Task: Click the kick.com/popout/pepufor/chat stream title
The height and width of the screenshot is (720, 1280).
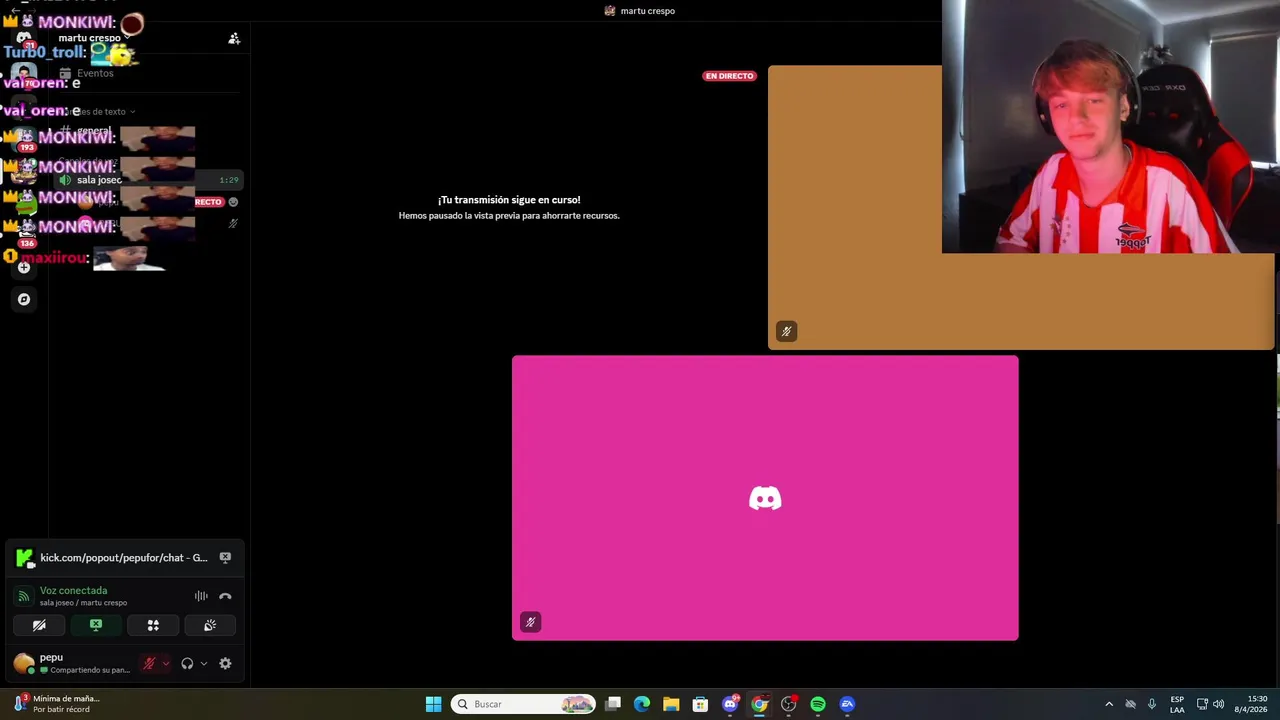Action: (x=124, y=558)
